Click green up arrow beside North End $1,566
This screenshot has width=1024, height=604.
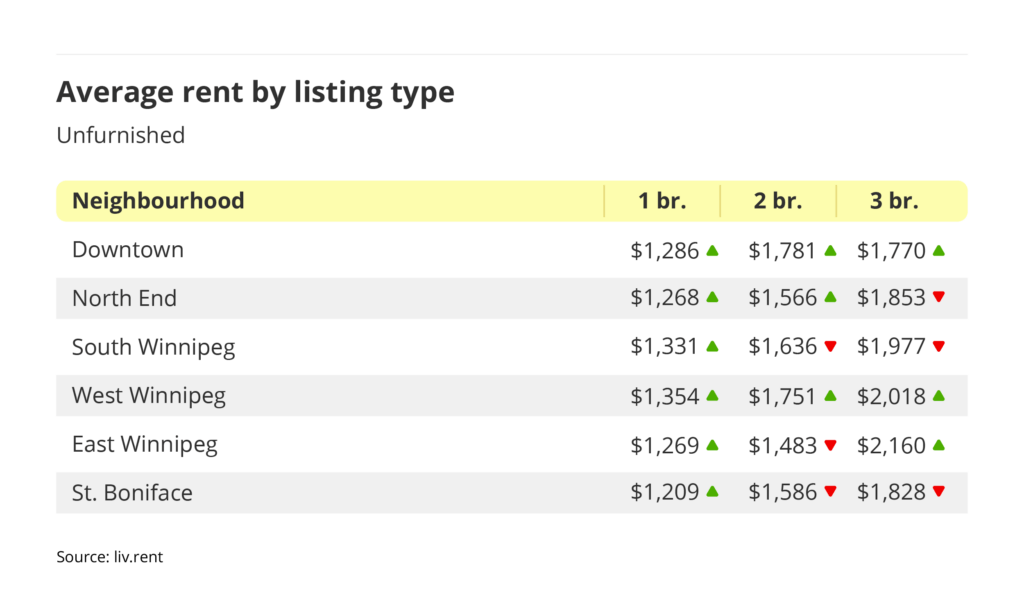829,298
